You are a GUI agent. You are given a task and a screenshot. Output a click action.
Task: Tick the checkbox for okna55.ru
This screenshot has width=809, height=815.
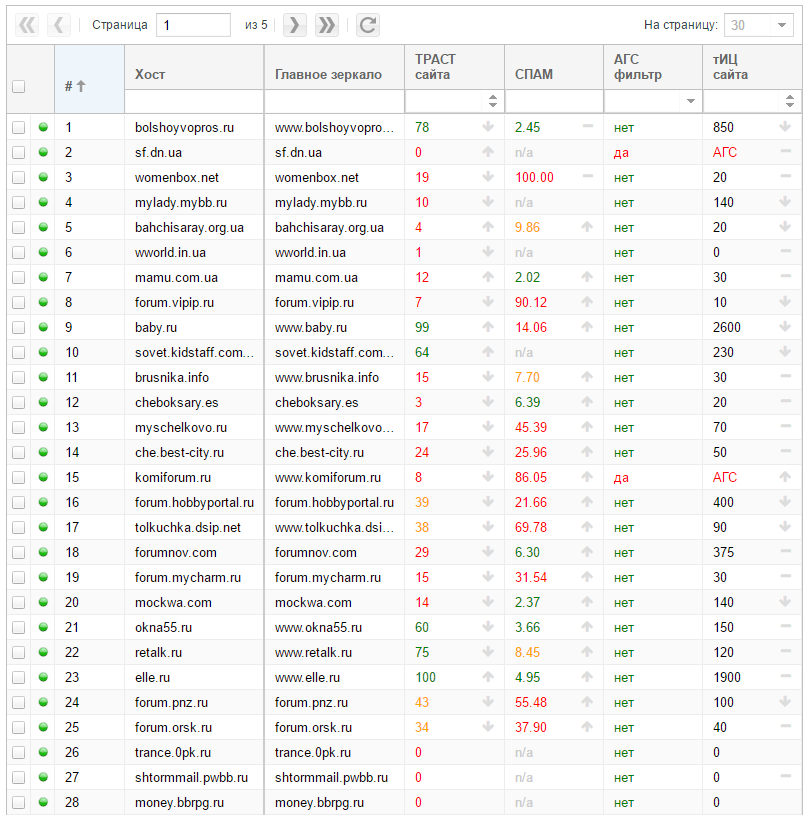[19, 627]
